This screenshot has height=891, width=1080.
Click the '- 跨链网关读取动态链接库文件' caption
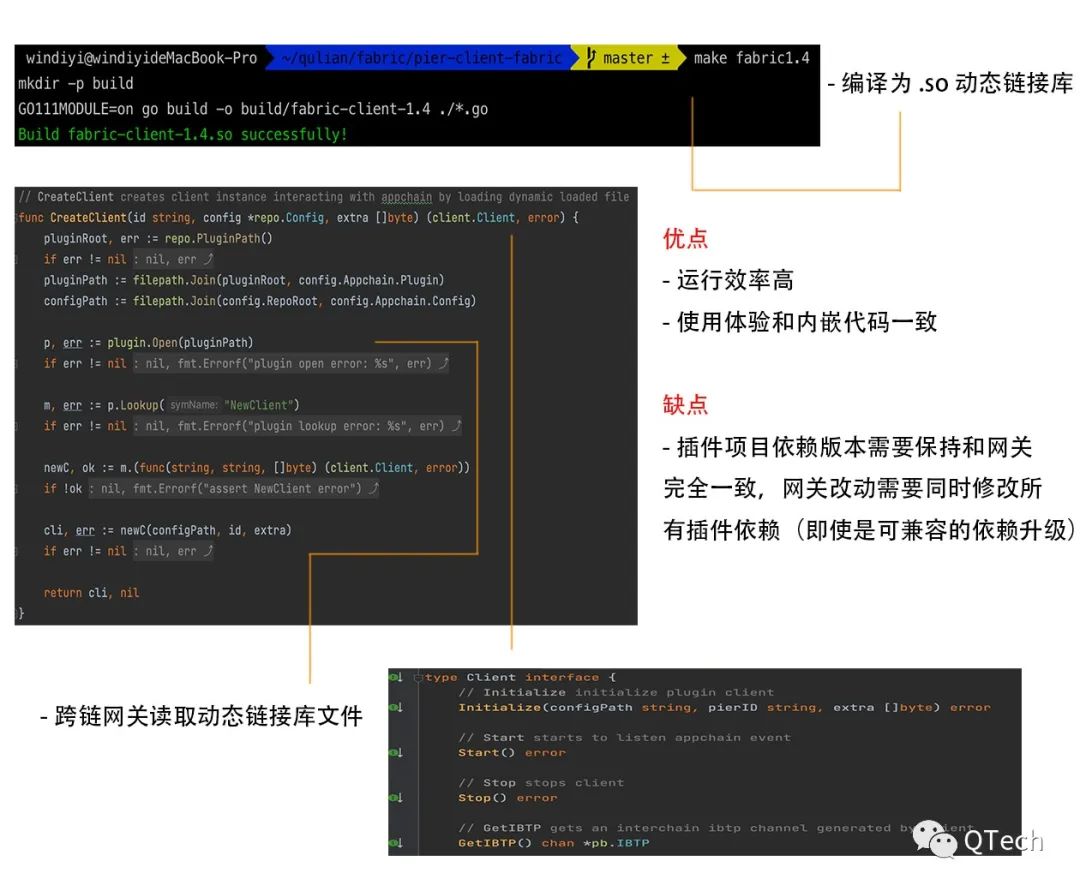pyautogui.click(x=201, y=716)
